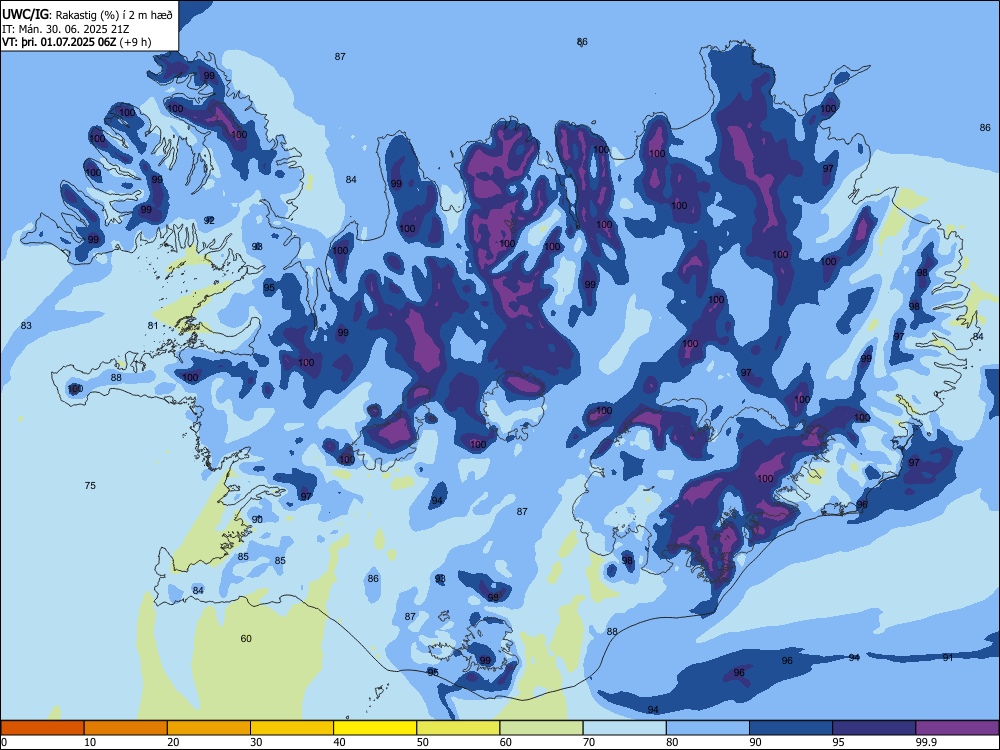This screenshot has height=750, width=1000.
Task: Click the 'VT: þri. 01.07.2025 06Z (+9 h)' line
Action: [77, 42]
